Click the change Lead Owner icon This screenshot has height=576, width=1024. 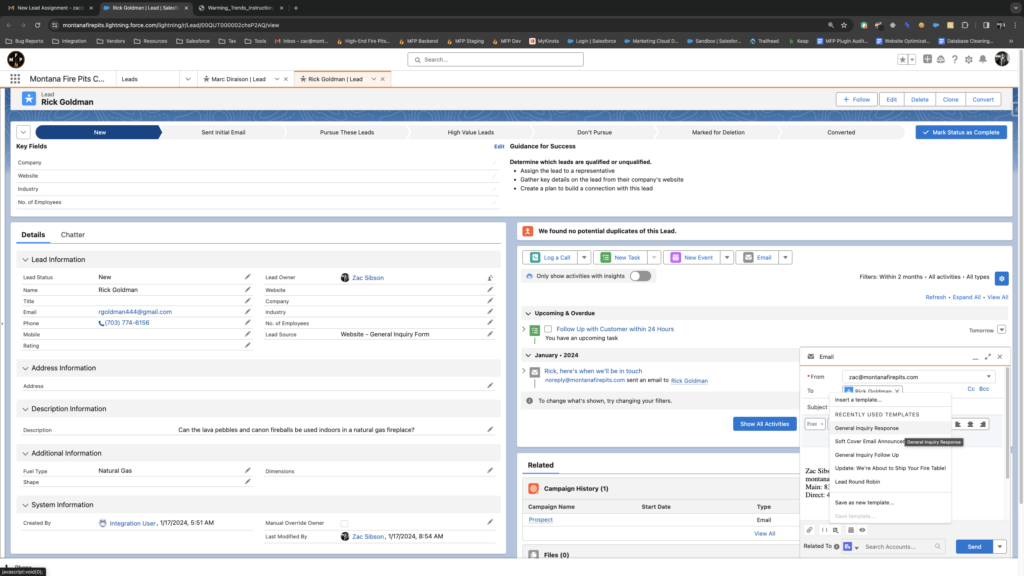point(490,278)
